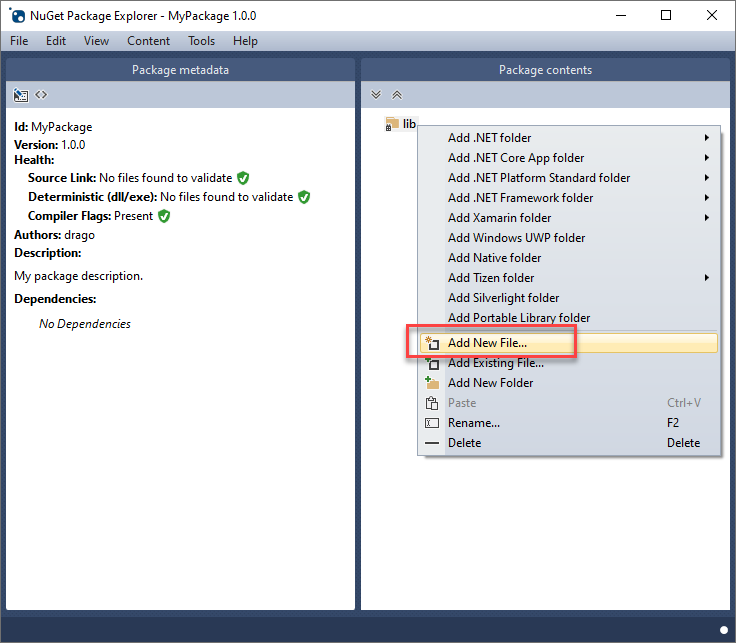Image resolution: width=736 pixels, height=643 pixels.
Task: Click 'Source Link: No files found' line
Action: (130, 178)
